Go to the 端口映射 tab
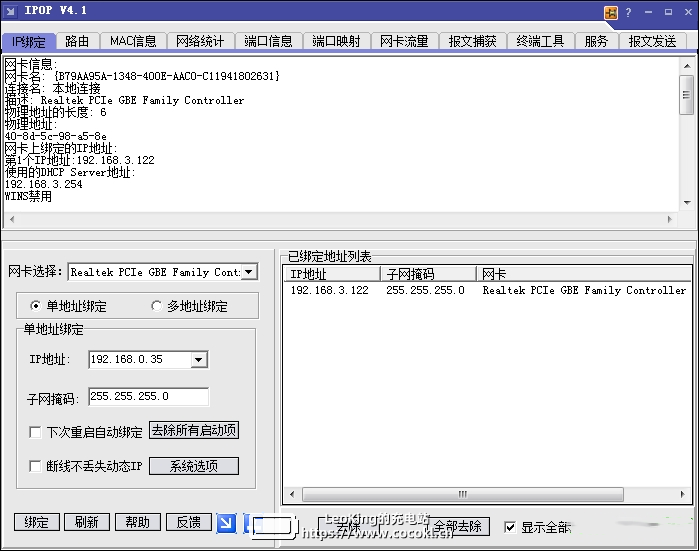This screenshot has width=699, height=551. tap(337, 41)
